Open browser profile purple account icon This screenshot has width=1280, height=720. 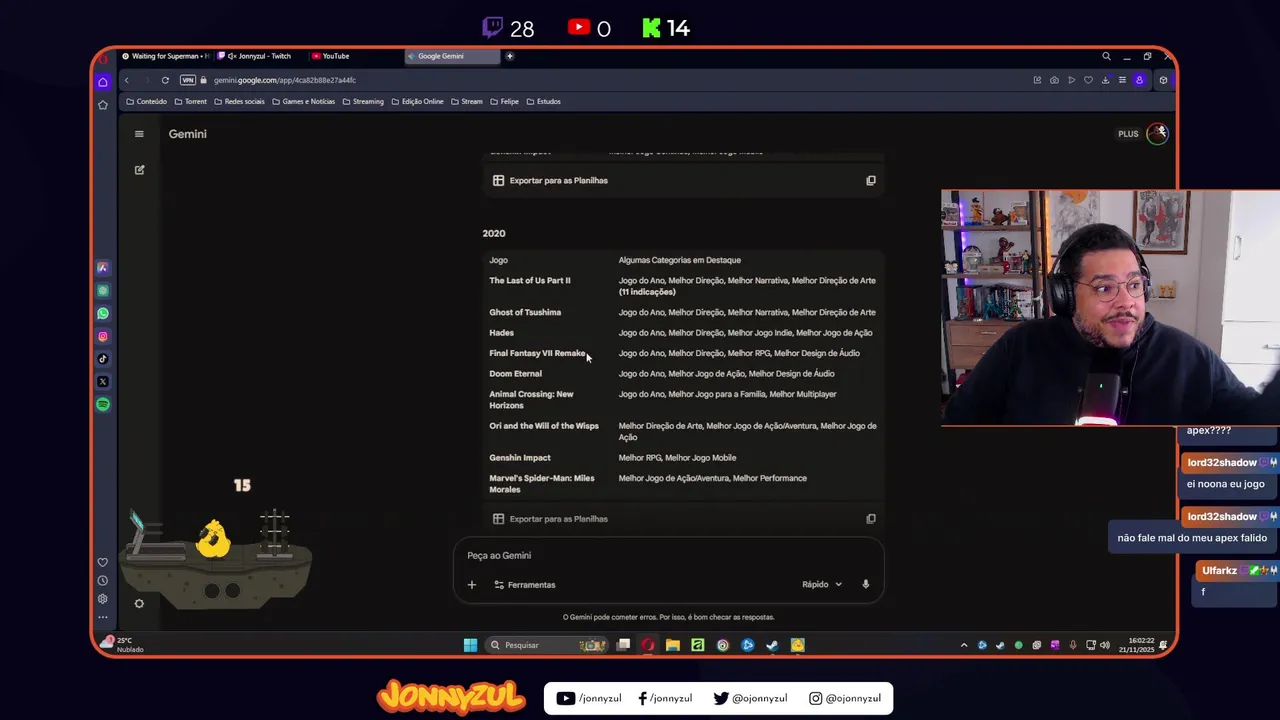(1139, 80)
